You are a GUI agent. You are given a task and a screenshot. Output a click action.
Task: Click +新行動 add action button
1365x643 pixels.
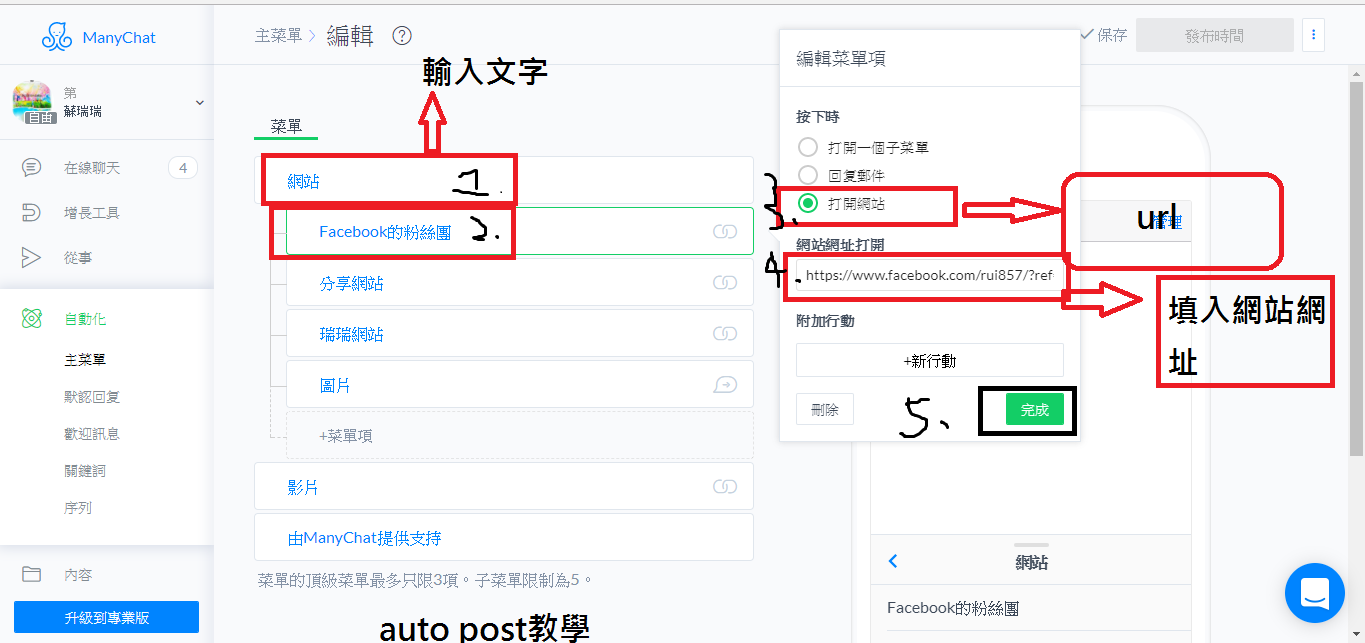click(x=930, y=360)
